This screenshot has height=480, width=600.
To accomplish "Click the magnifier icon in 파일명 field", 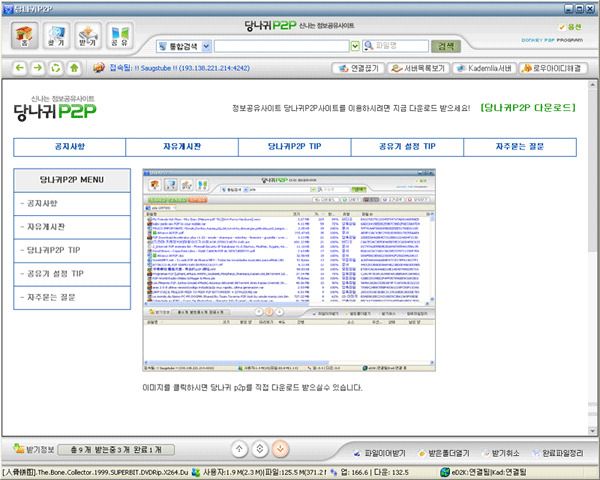I will click(368, 46).
